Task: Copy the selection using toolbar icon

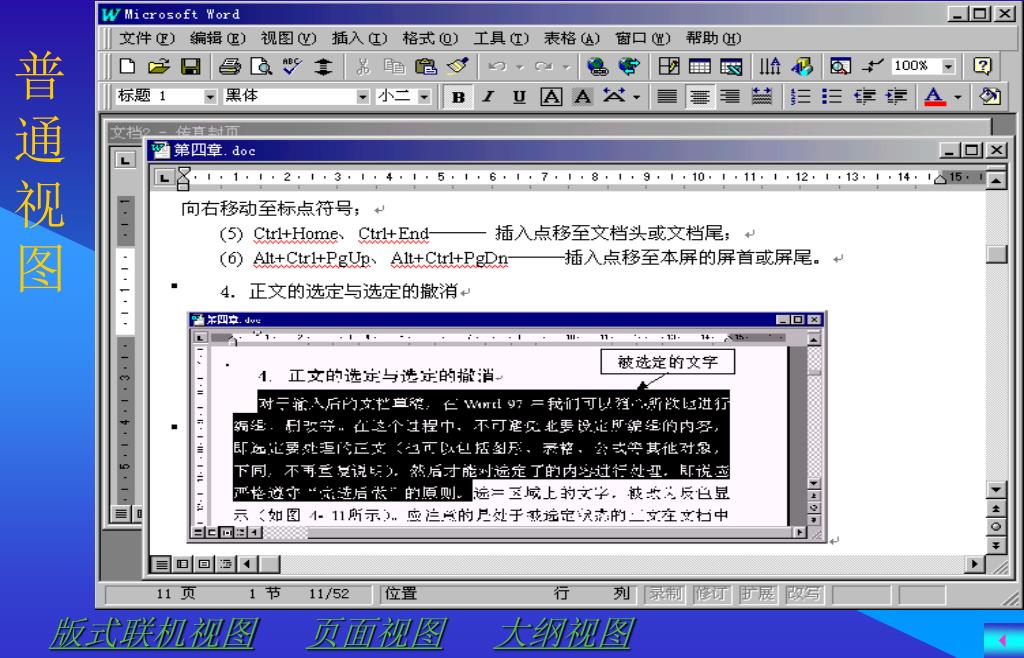Action: (394, 66)
